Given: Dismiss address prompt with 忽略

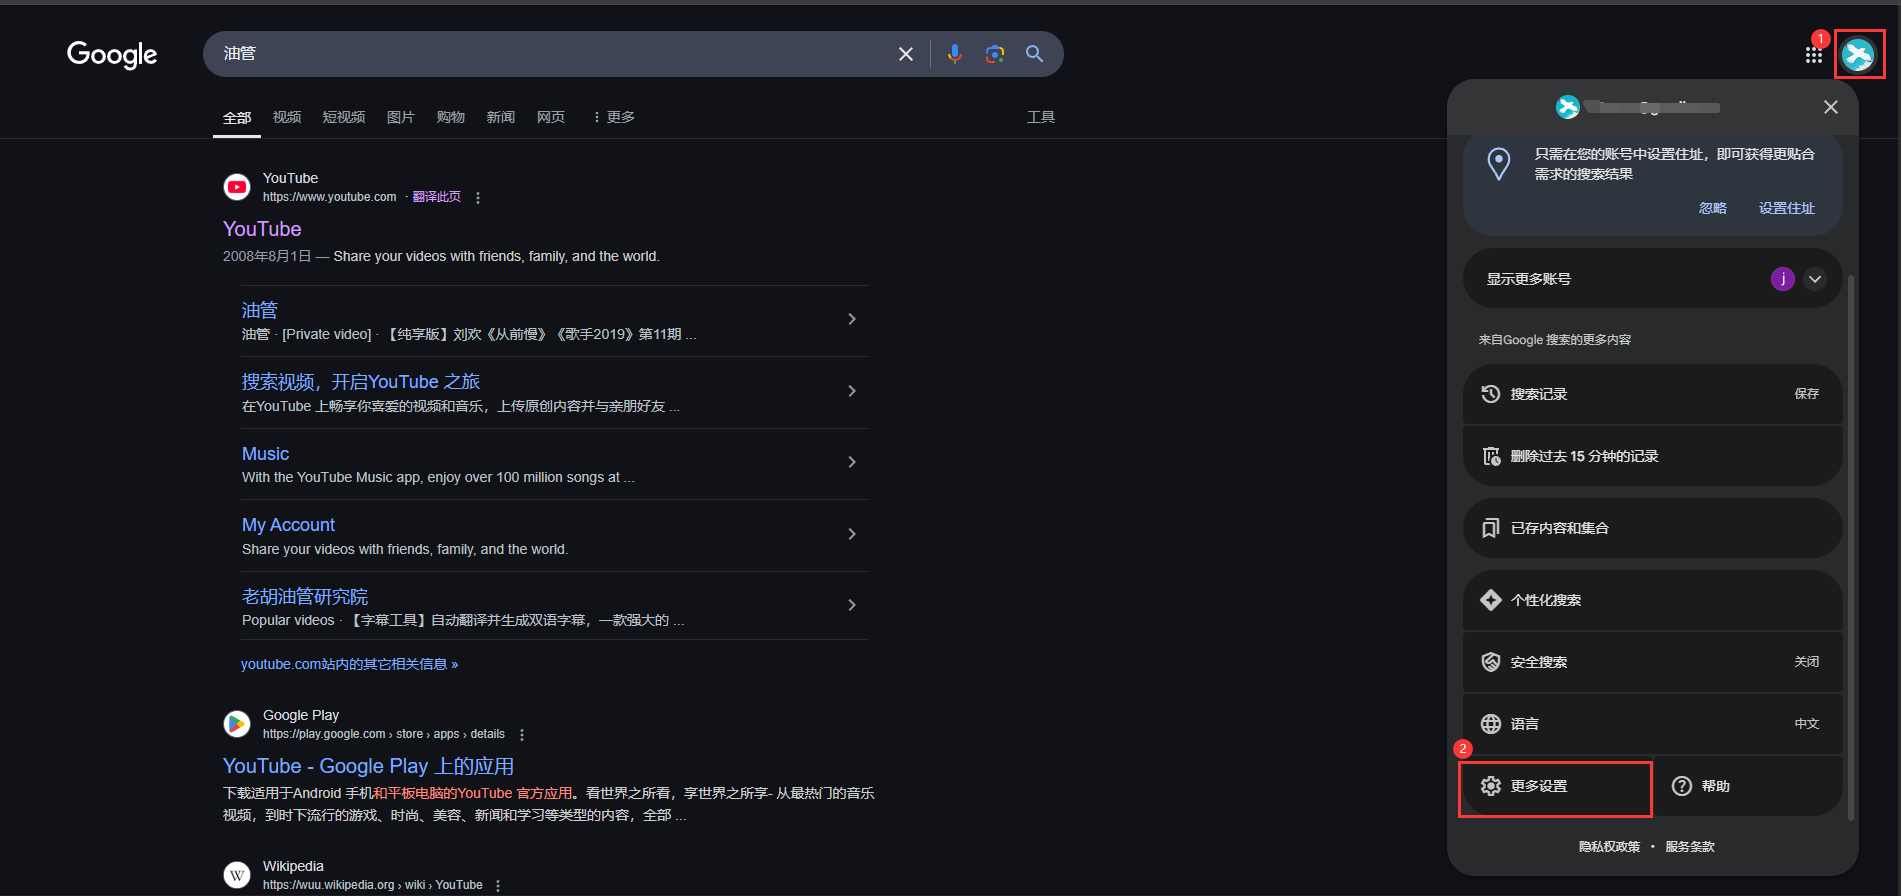Looking at the screenshot, I should [x=1713, y=208].
